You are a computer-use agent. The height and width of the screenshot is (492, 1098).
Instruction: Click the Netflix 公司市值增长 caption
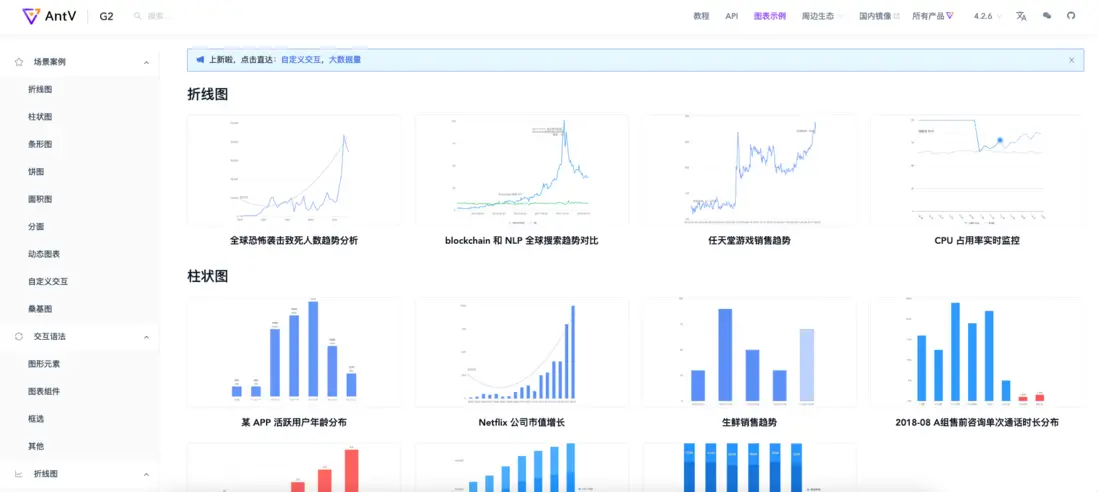coord(522,423)
